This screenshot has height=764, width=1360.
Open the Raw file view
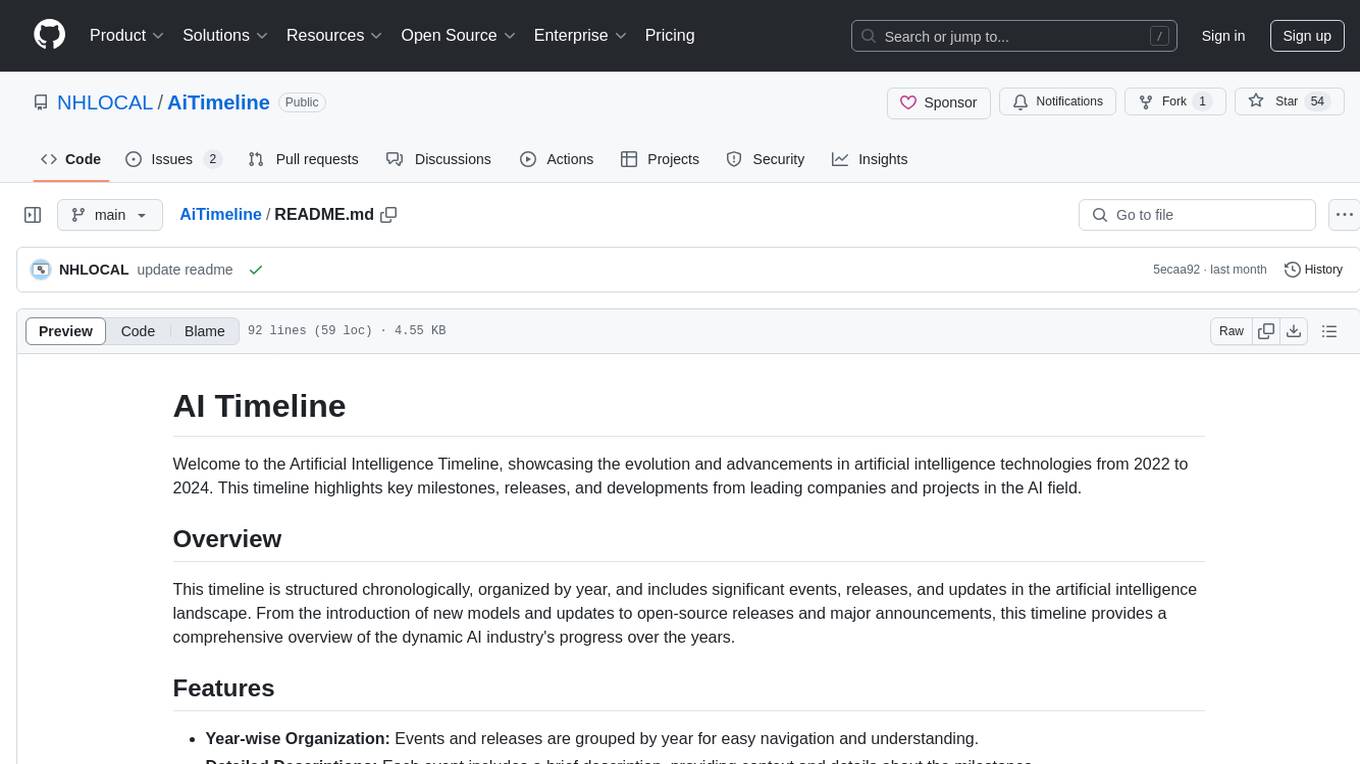click(x=1231, y=331)
